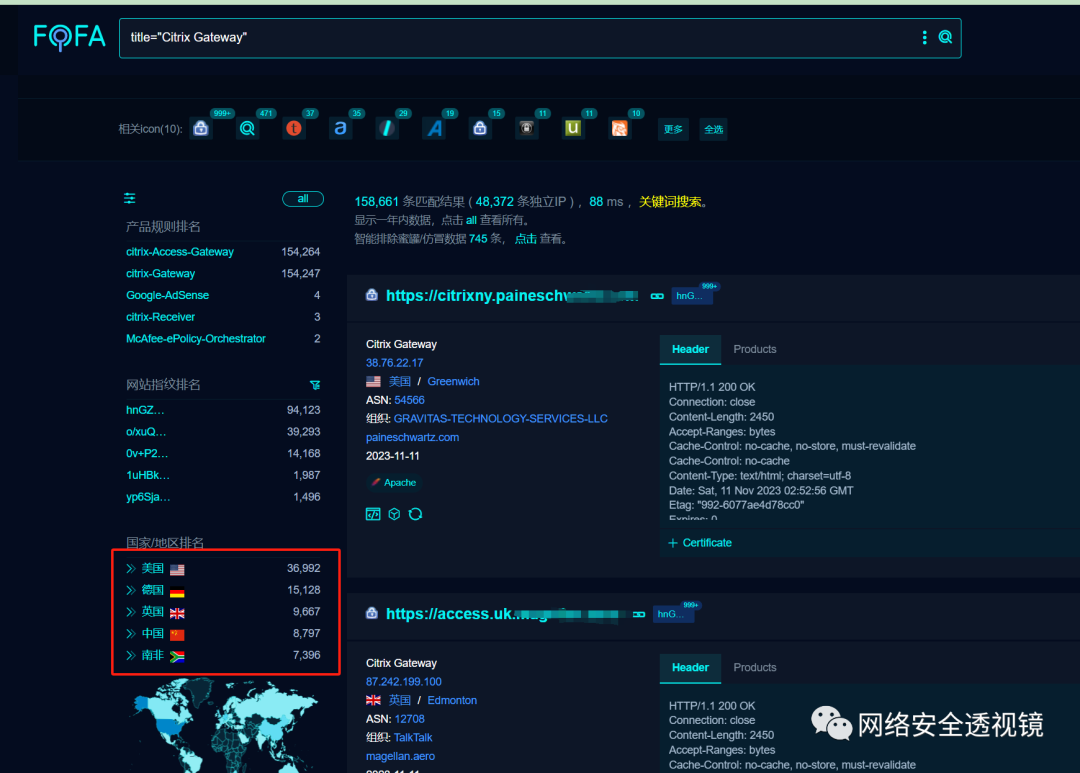Viewport: 1080px width, 773px height.
Task: Click the 关键词搜索 link
Action: (x=669, y=202)
